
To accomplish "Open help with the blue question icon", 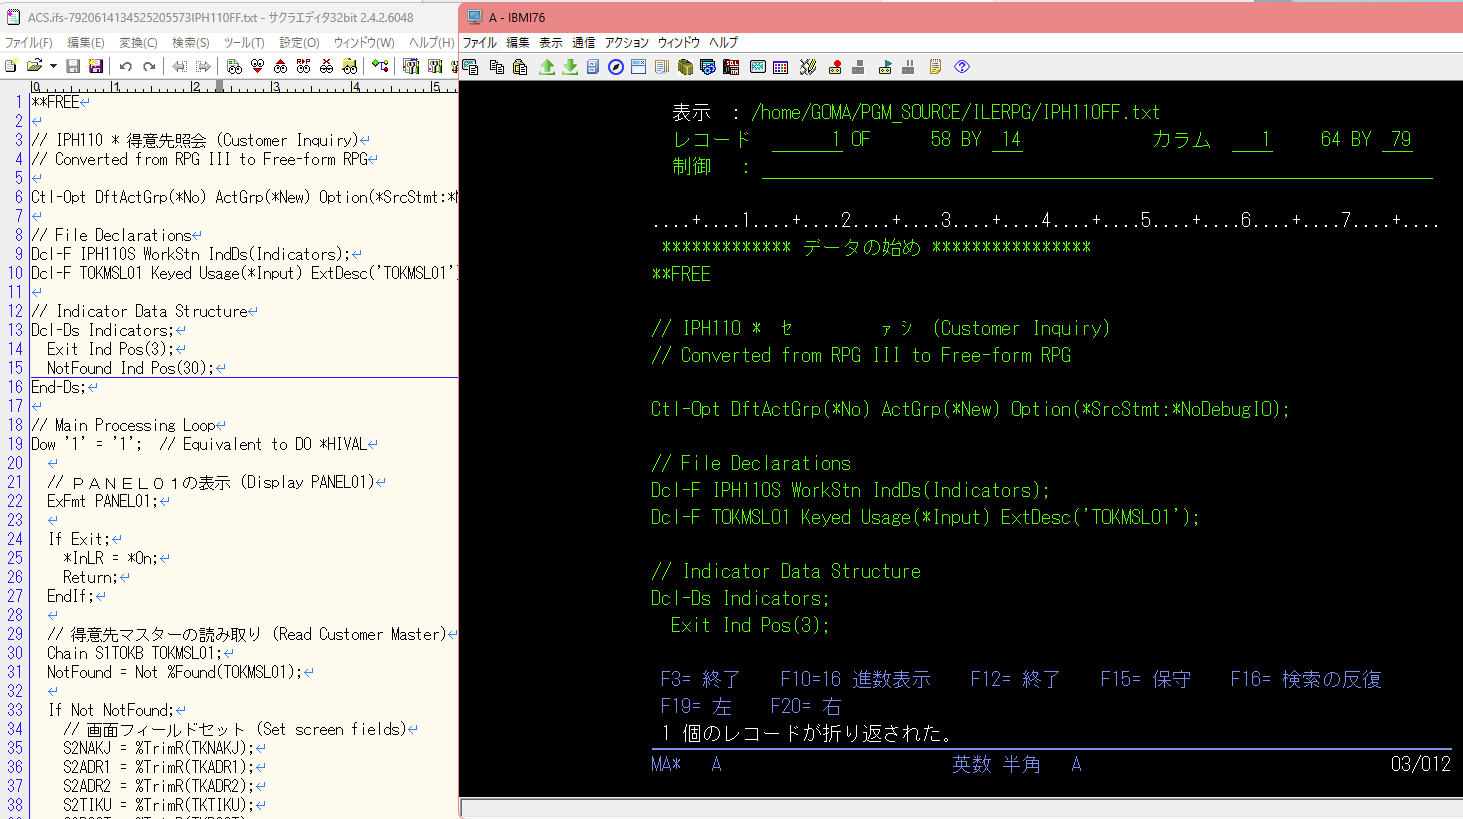I will point(962,67).
